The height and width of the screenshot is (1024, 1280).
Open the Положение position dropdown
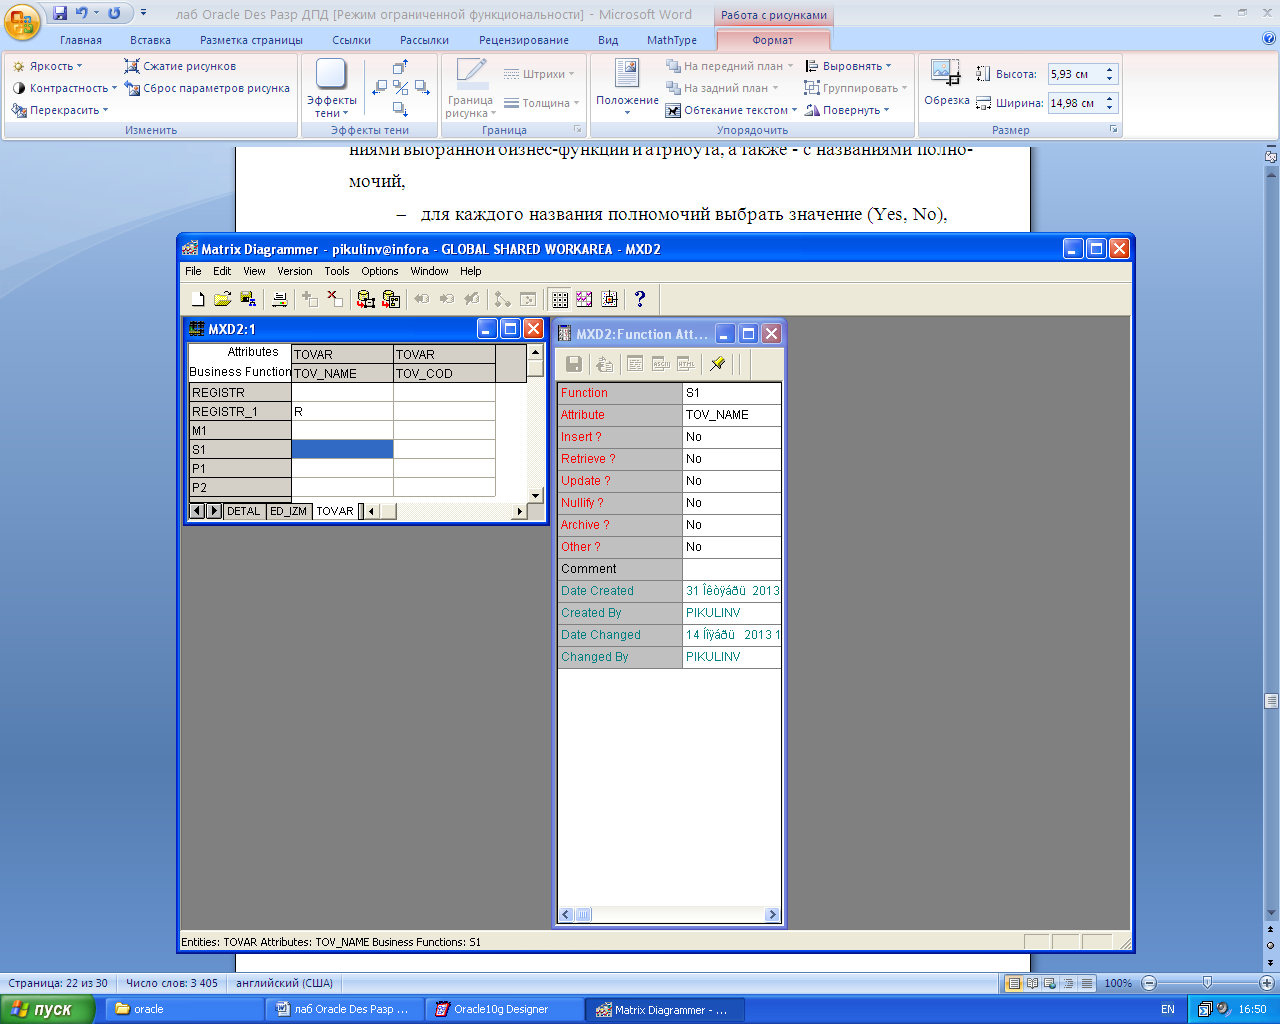click(x=627, y=88)
